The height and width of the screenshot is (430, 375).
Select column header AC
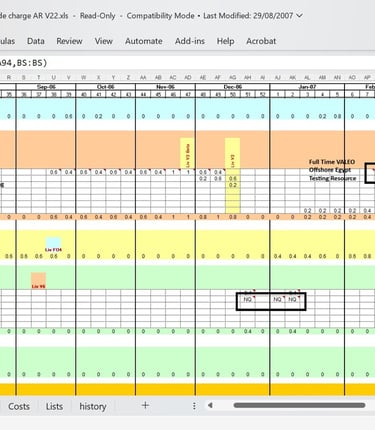pyautogui.click(x=173, y=77)
